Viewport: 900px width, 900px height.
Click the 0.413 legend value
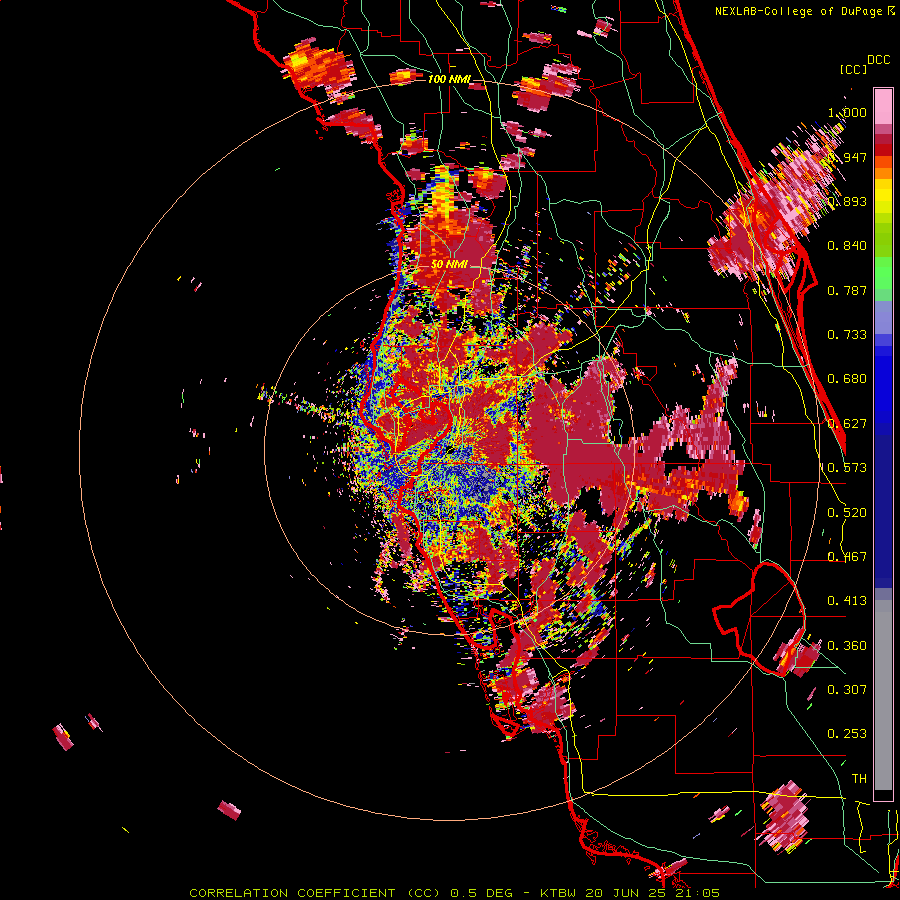click(x=847, y=601)
